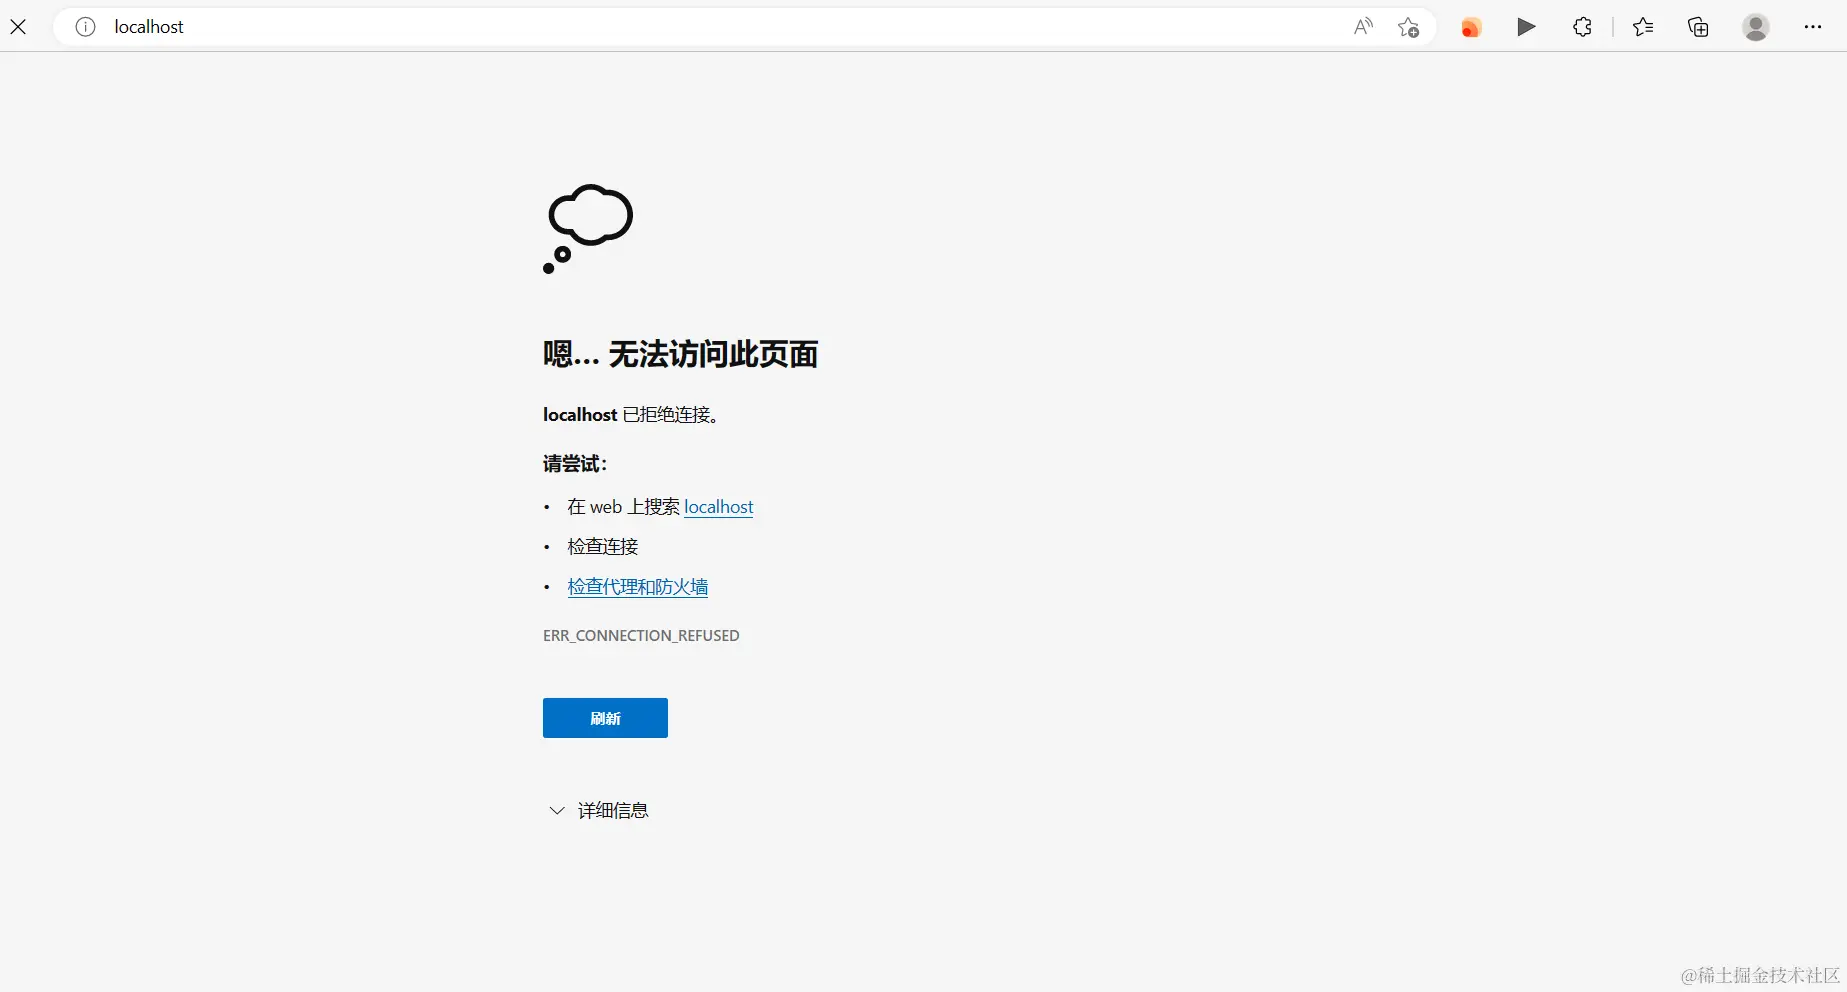
Task: Add page to favorites star icon
Action: pyautogui.click(x=1409, y=27)
